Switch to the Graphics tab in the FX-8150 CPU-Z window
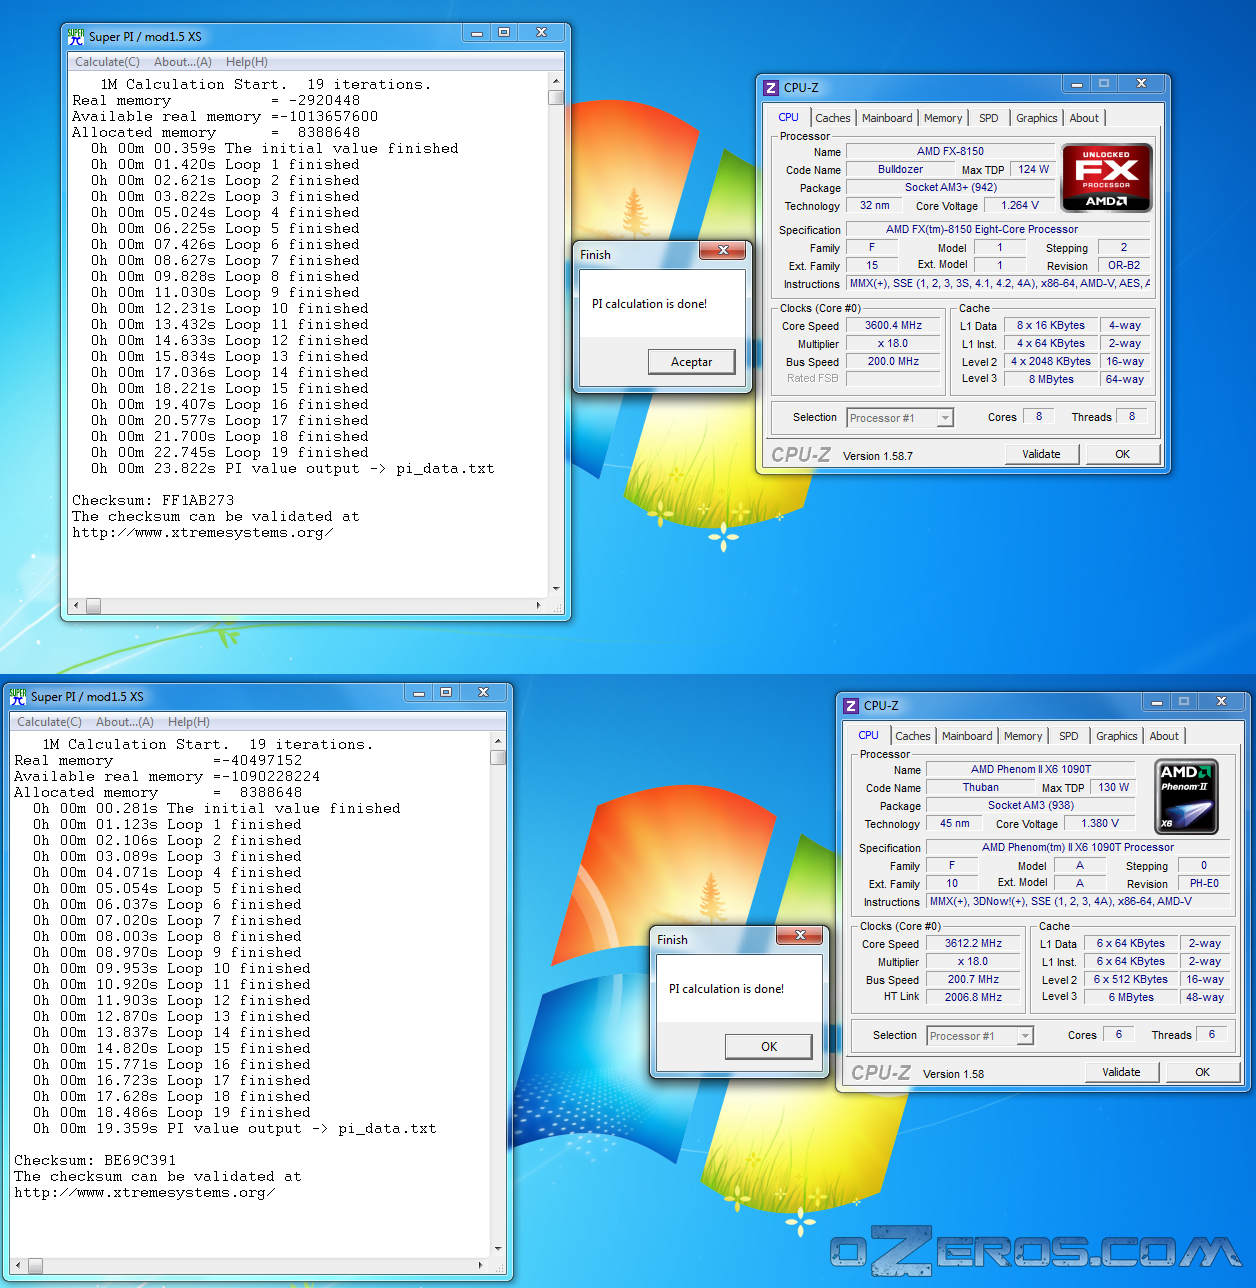1256x1288 pixels. [x=1037, y=118]
